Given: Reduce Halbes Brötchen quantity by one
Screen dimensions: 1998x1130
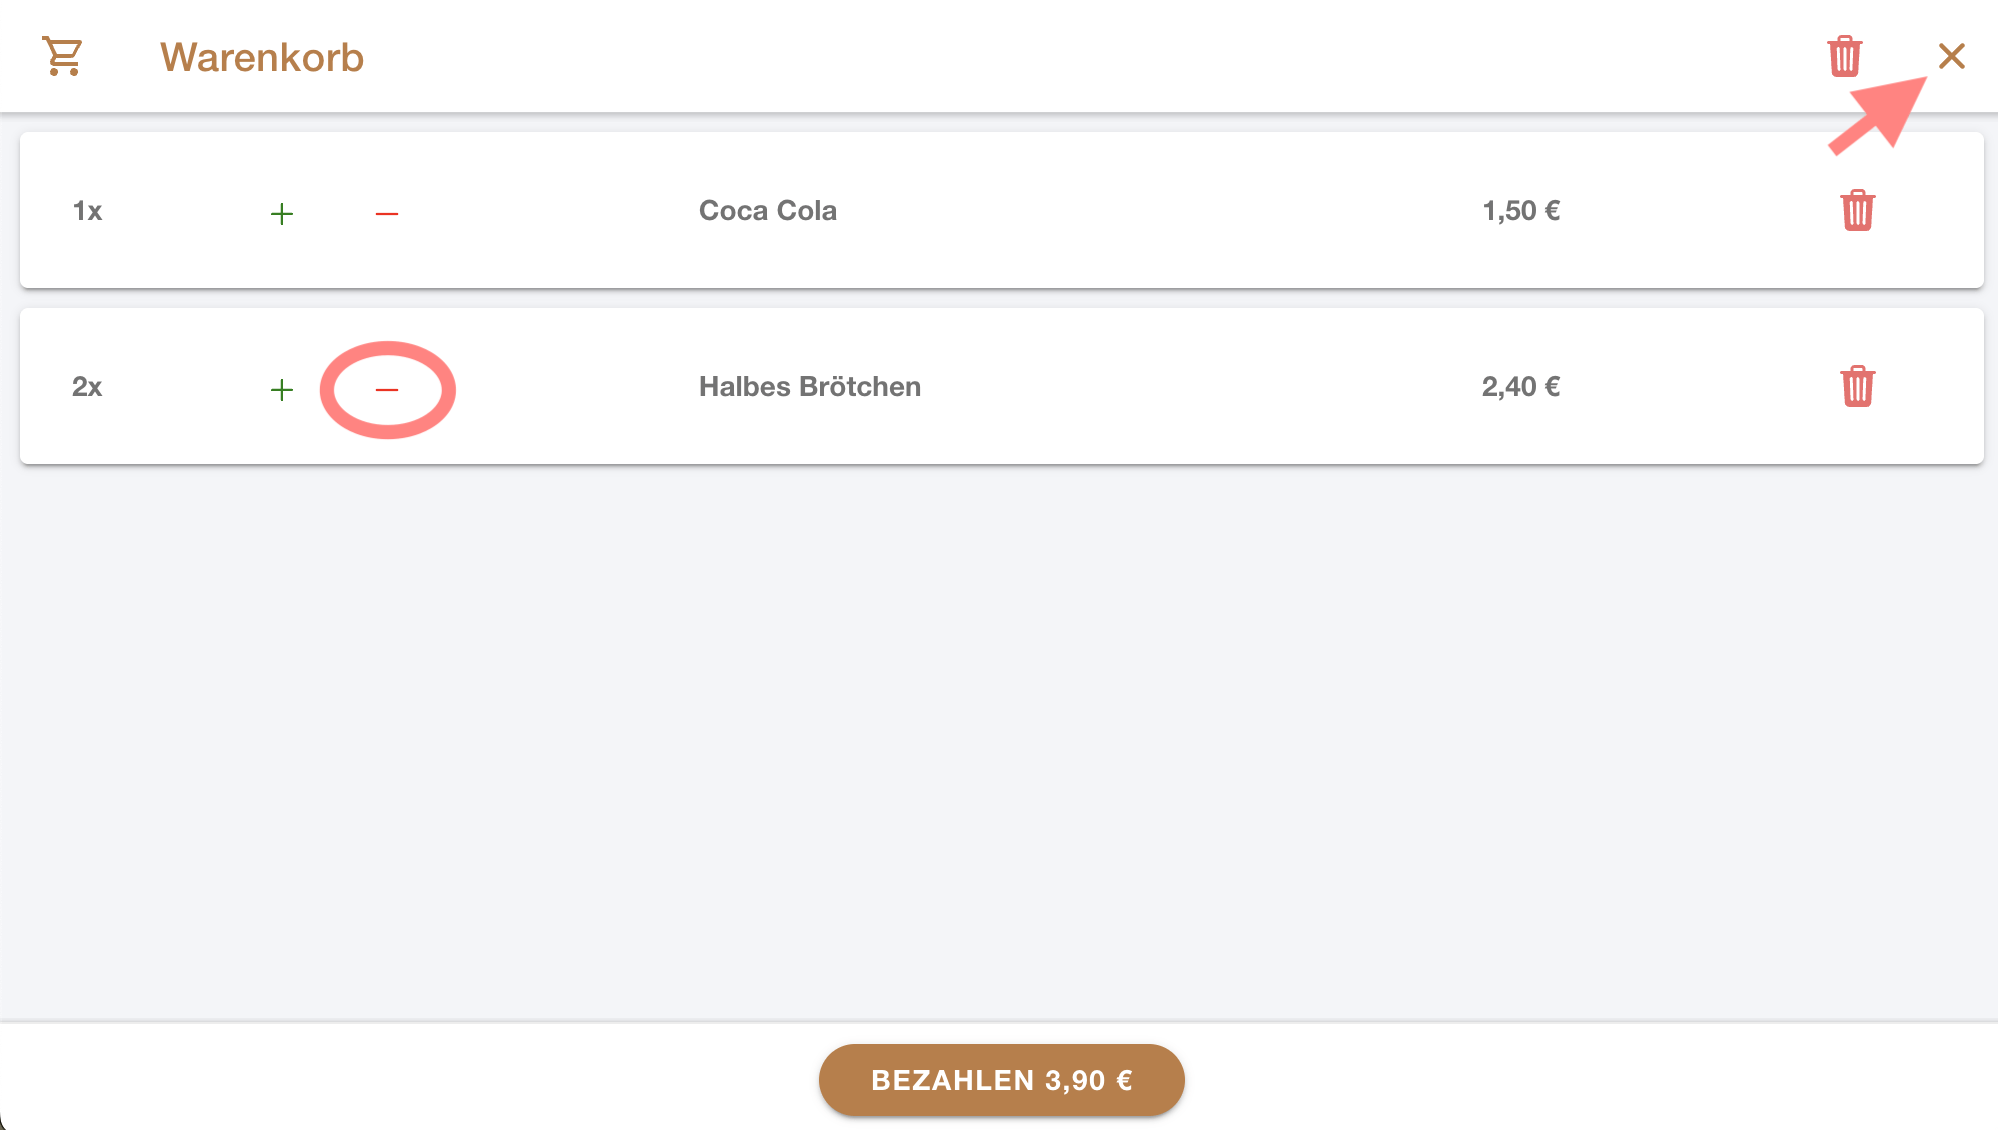Looking at the screenshot, I should pos(387,389).
